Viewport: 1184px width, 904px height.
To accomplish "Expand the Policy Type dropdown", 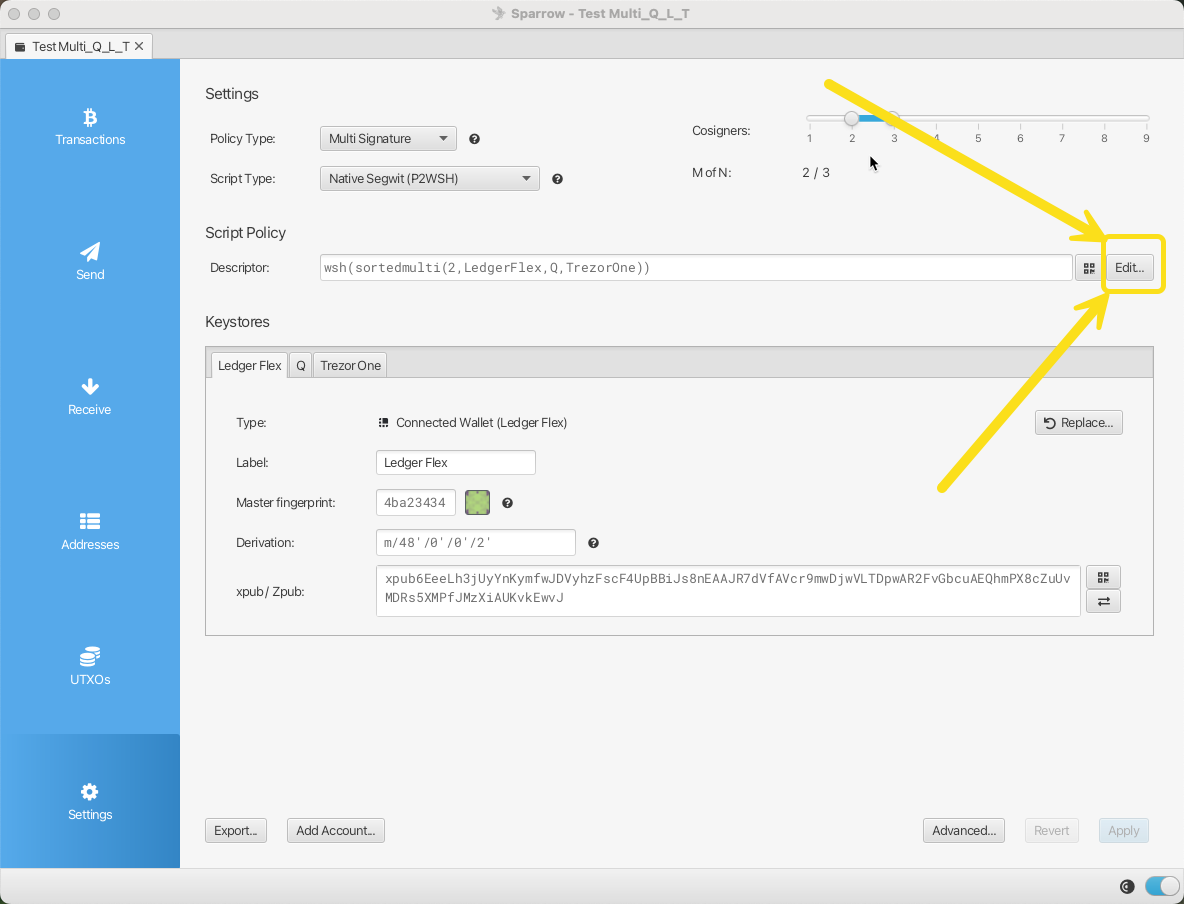I will tap(388, 139).
